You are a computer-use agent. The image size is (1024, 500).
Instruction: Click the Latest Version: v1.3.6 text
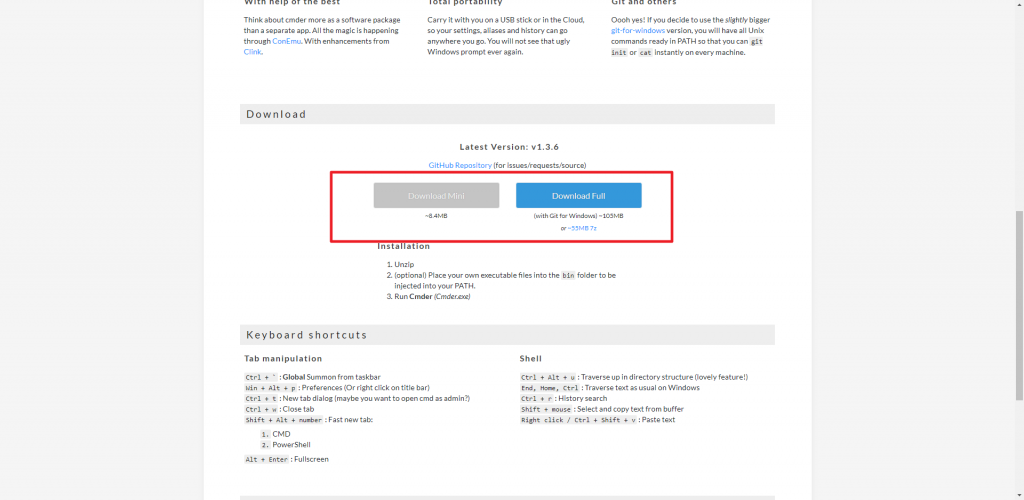click(x=509, y=147)
